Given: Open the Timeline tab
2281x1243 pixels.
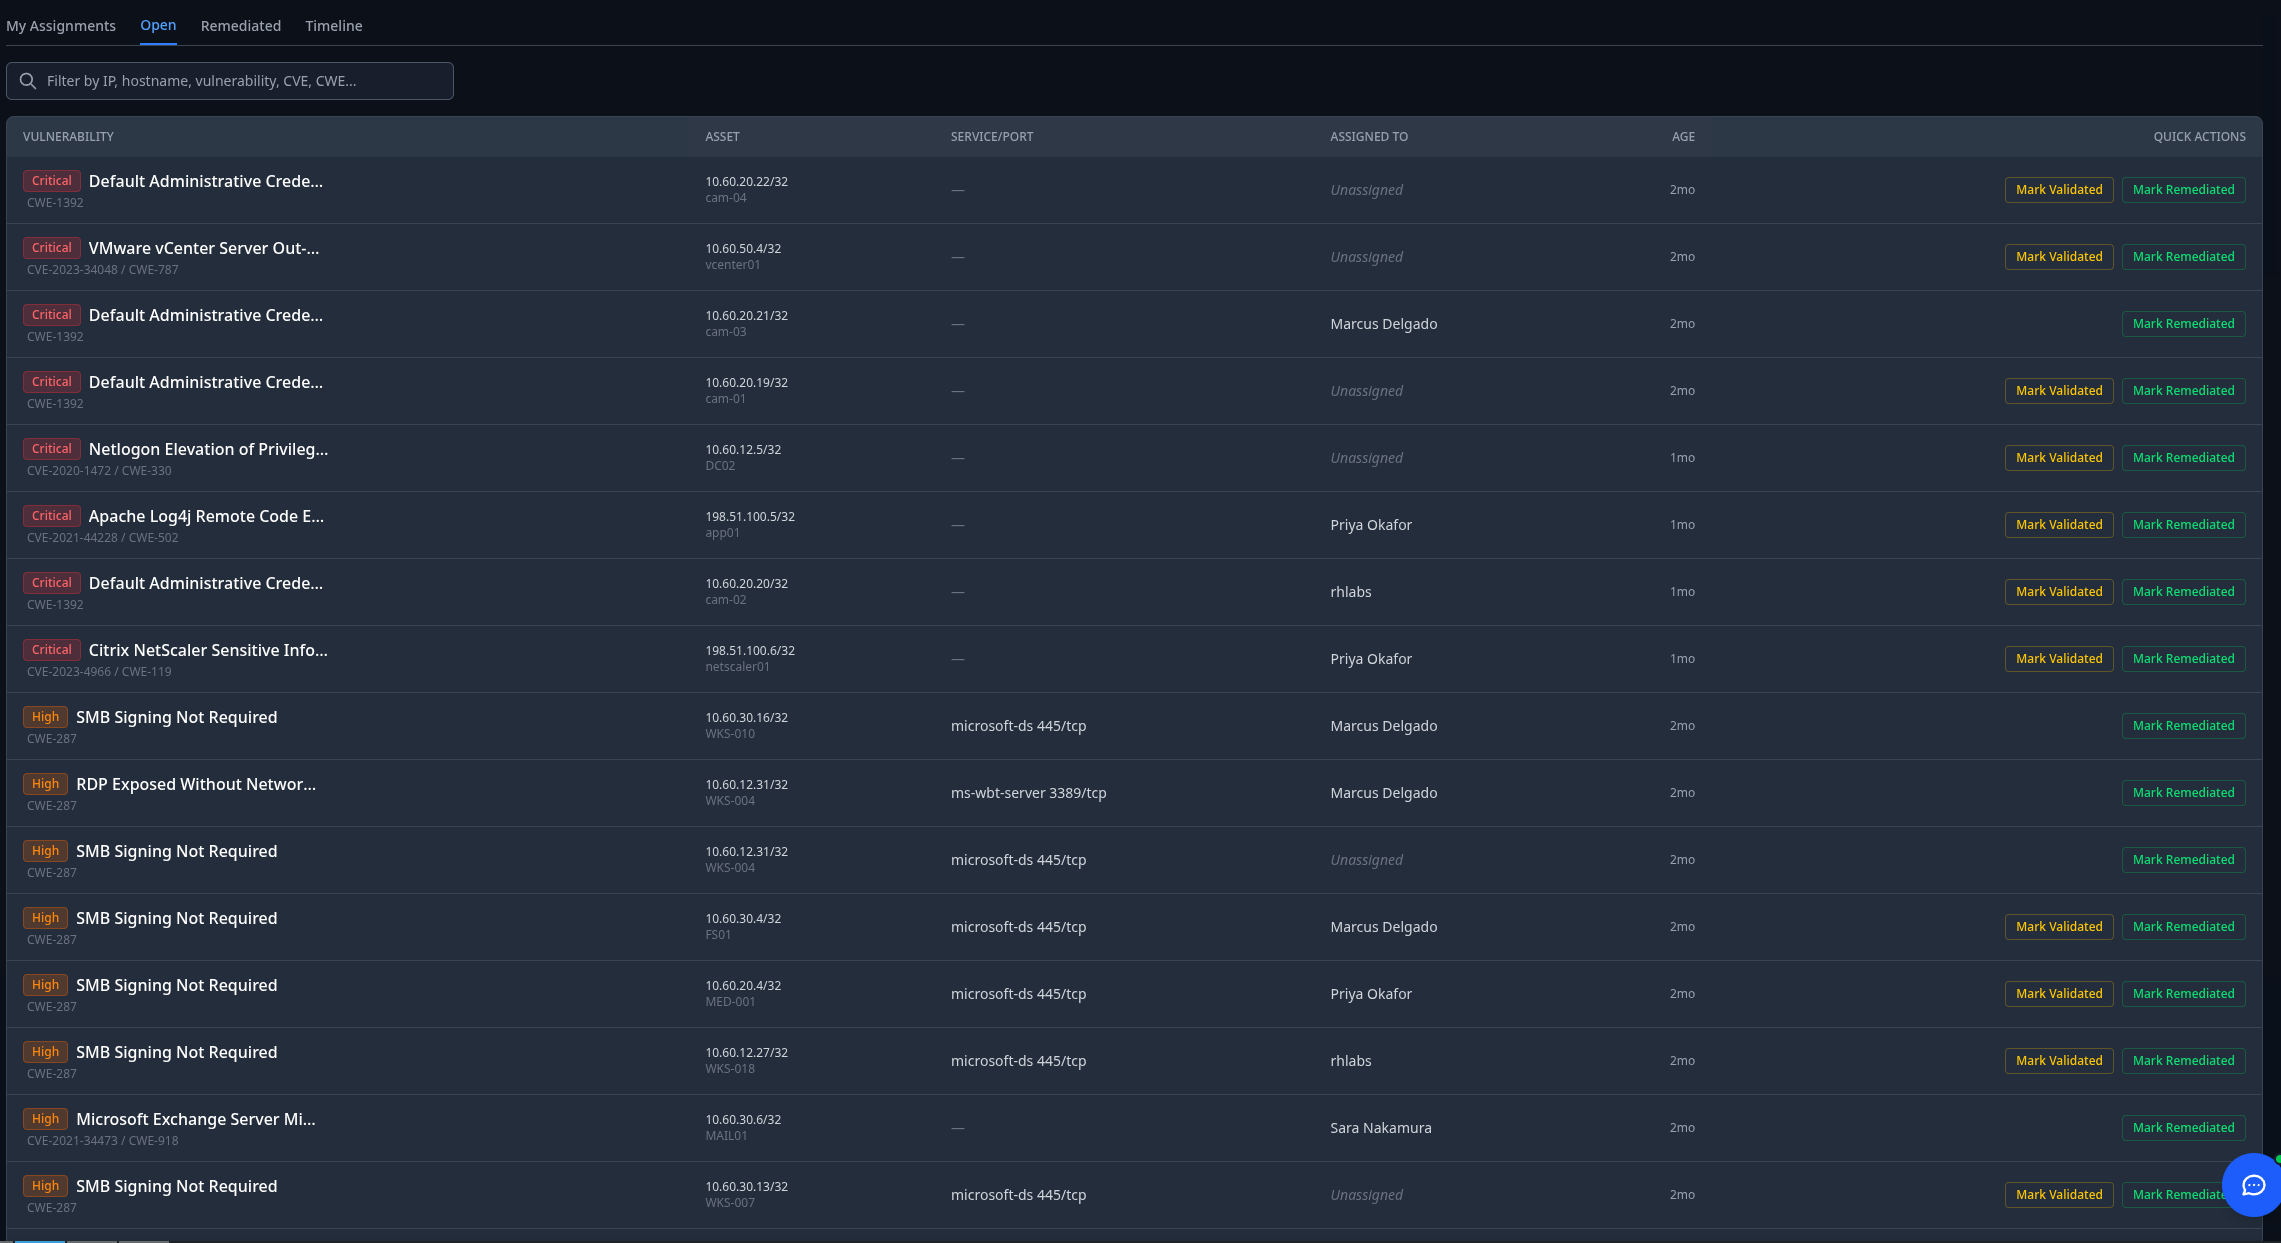Looking at the screenshot, I should tap(334, 26).
